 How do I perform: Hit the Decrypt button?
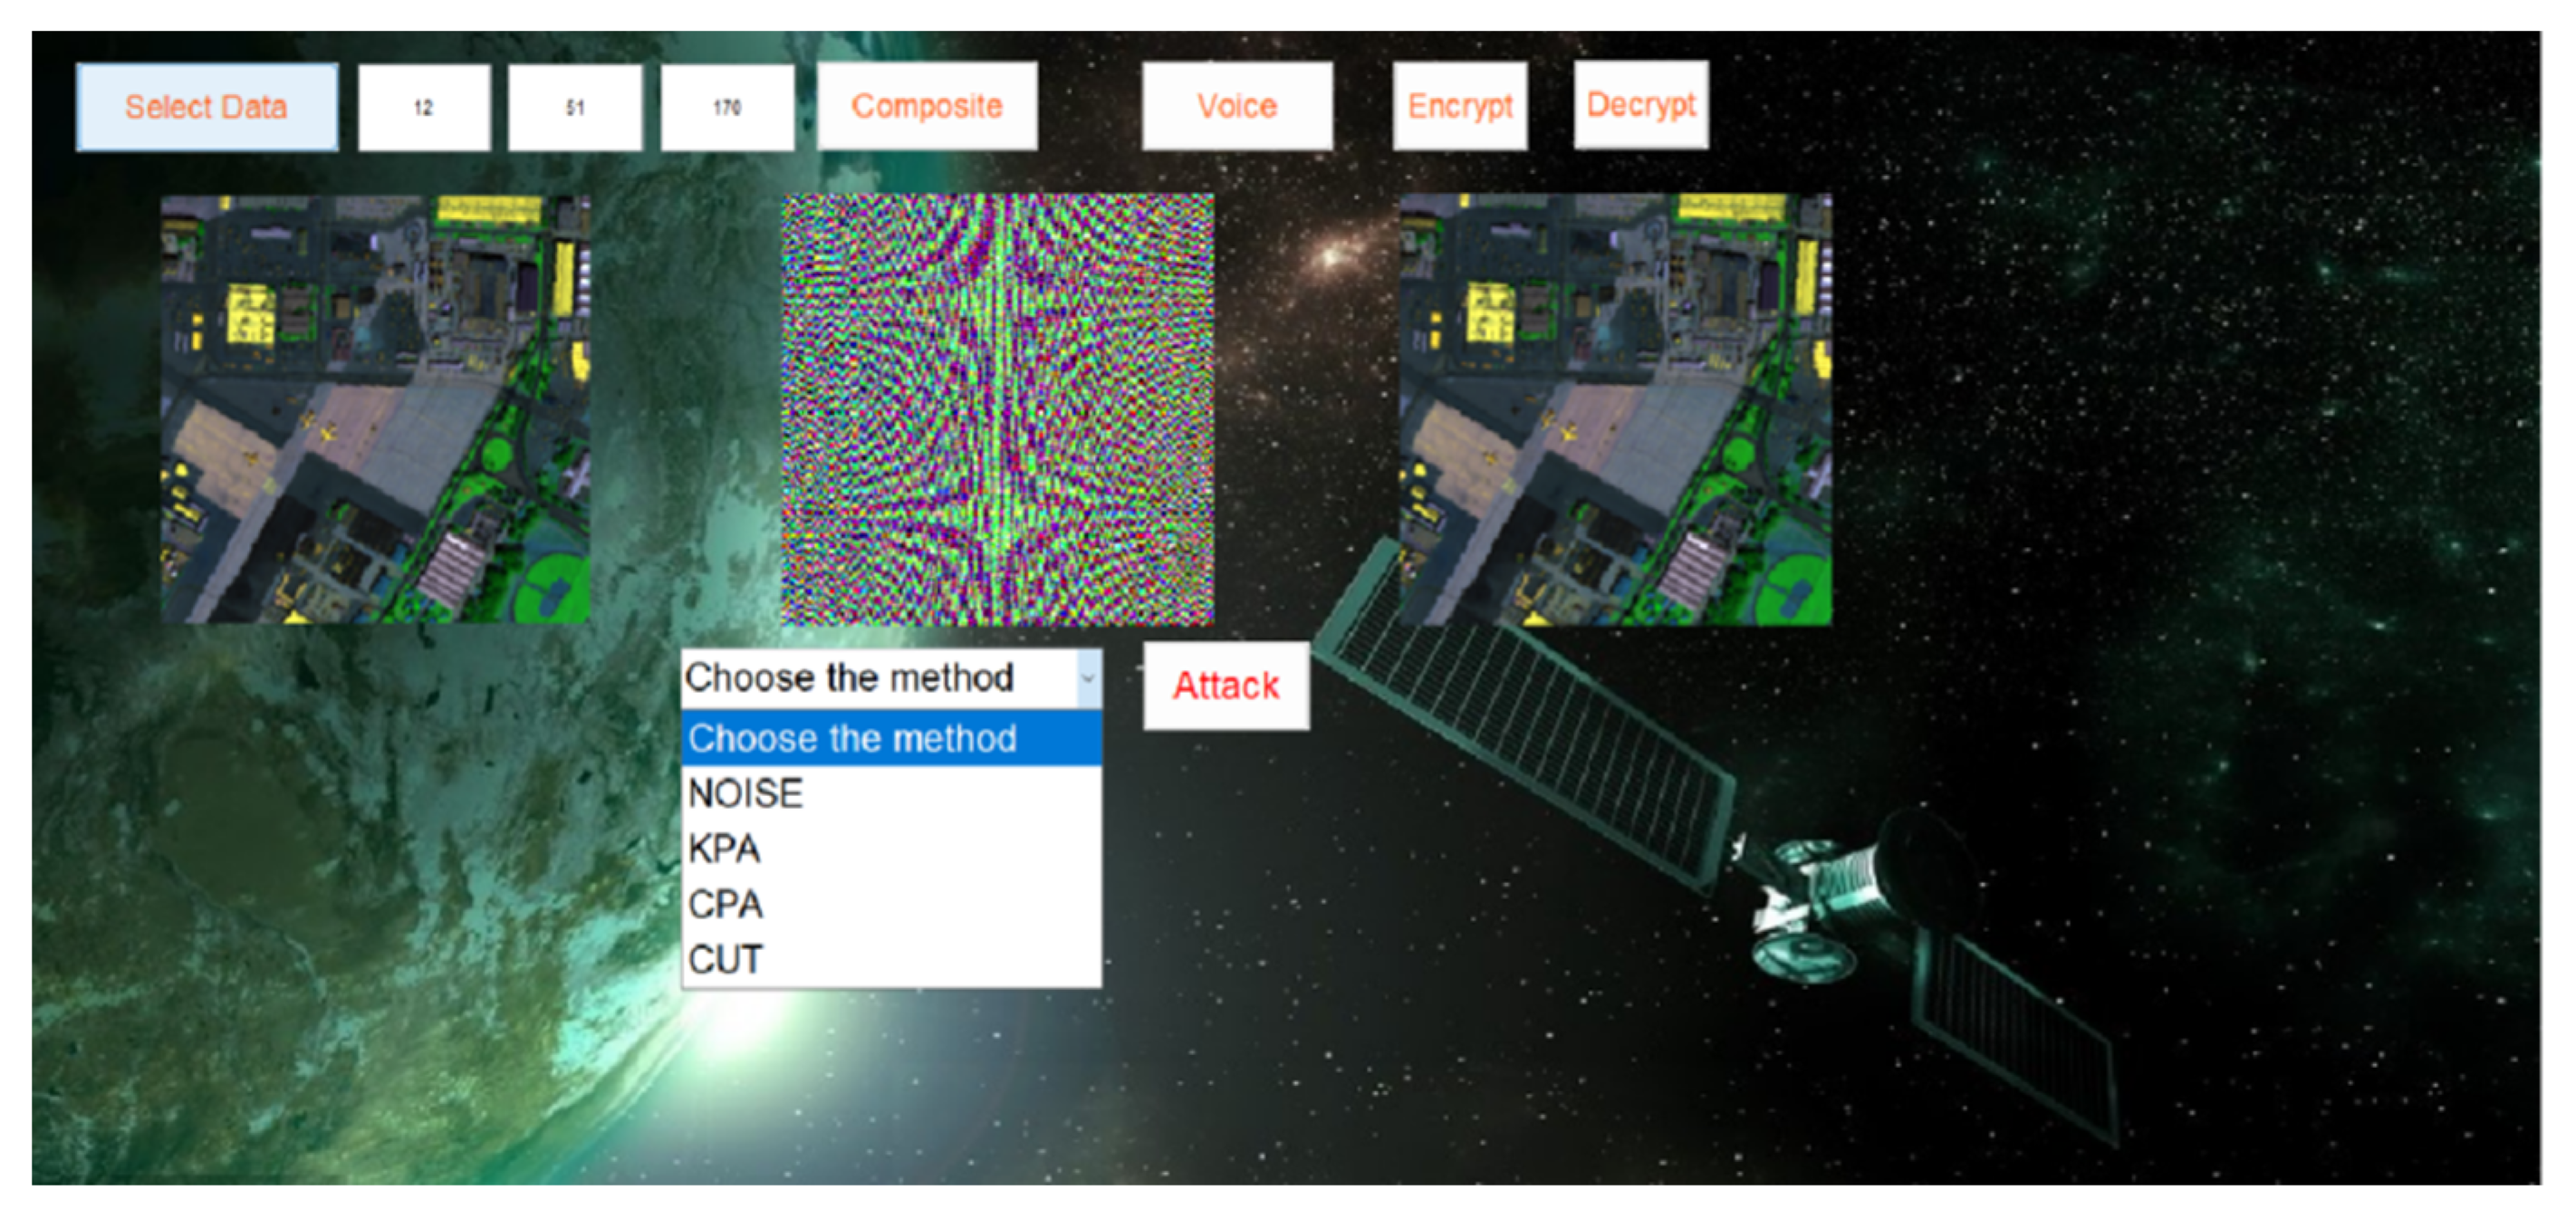[x=1640, y=105]
